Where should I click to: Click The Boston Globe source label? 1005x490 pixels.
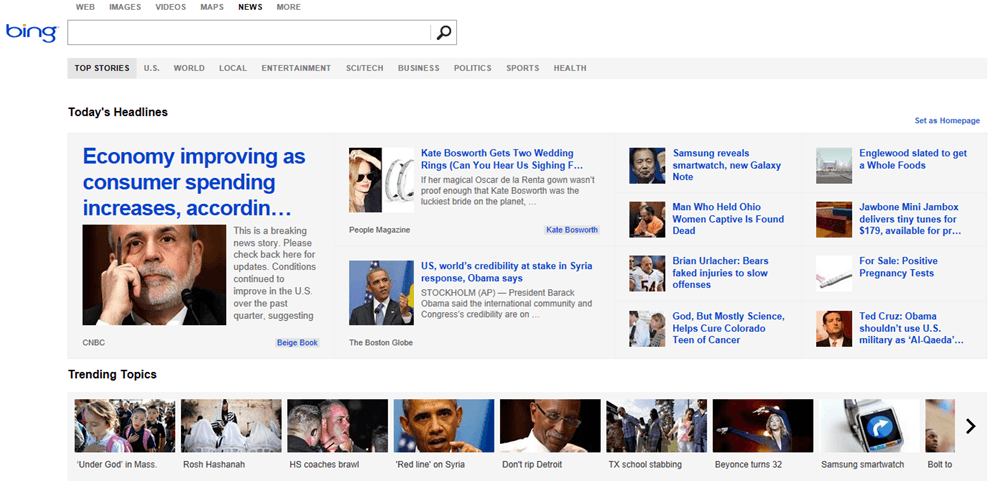click(381, 342)
